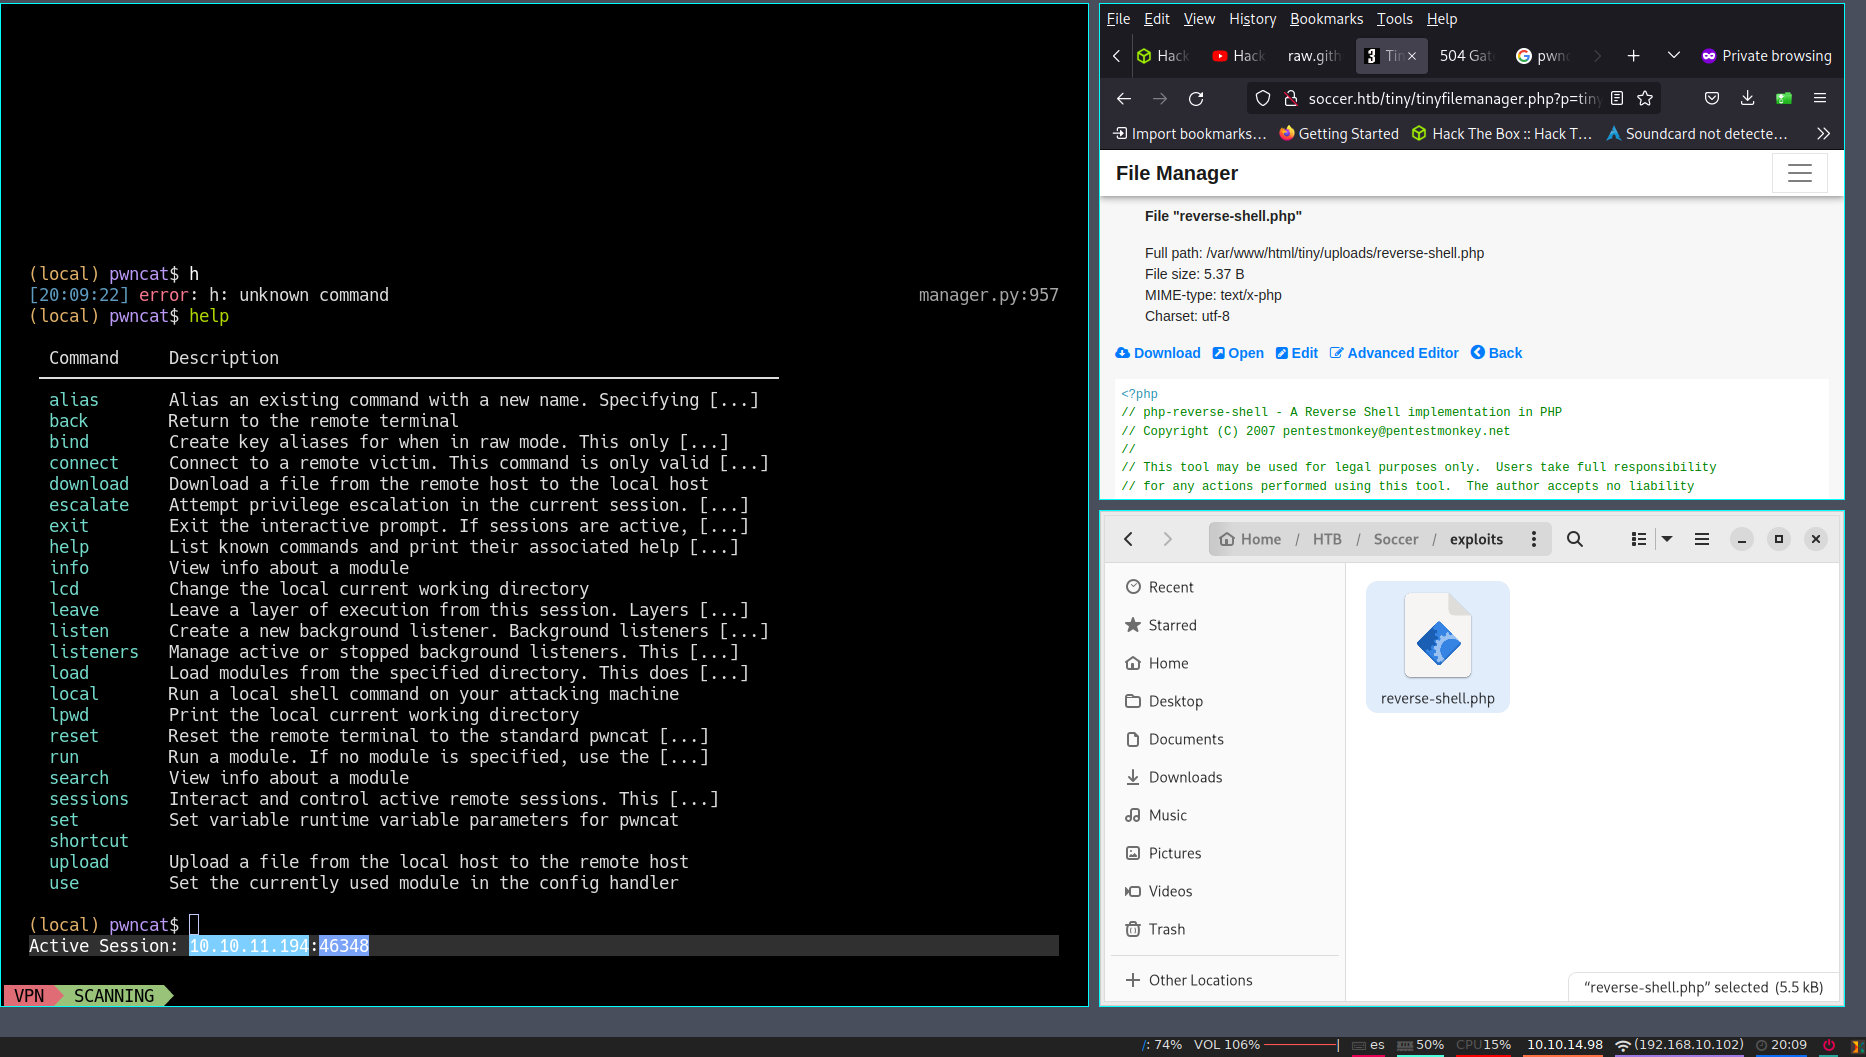The image size is (1866, 1057).
Task: Open the History menu in Firefox
Action: pyautogui.click(x=1252, y=19)
